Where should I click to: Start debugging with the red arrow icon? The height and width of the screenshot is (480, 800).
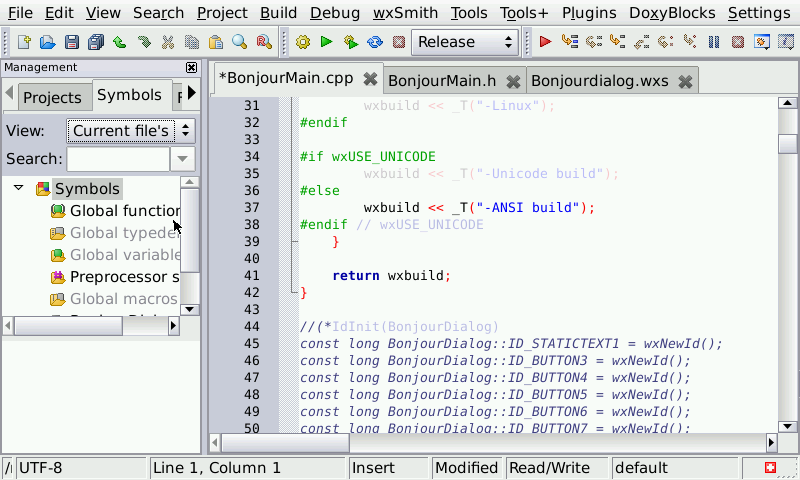545,42
